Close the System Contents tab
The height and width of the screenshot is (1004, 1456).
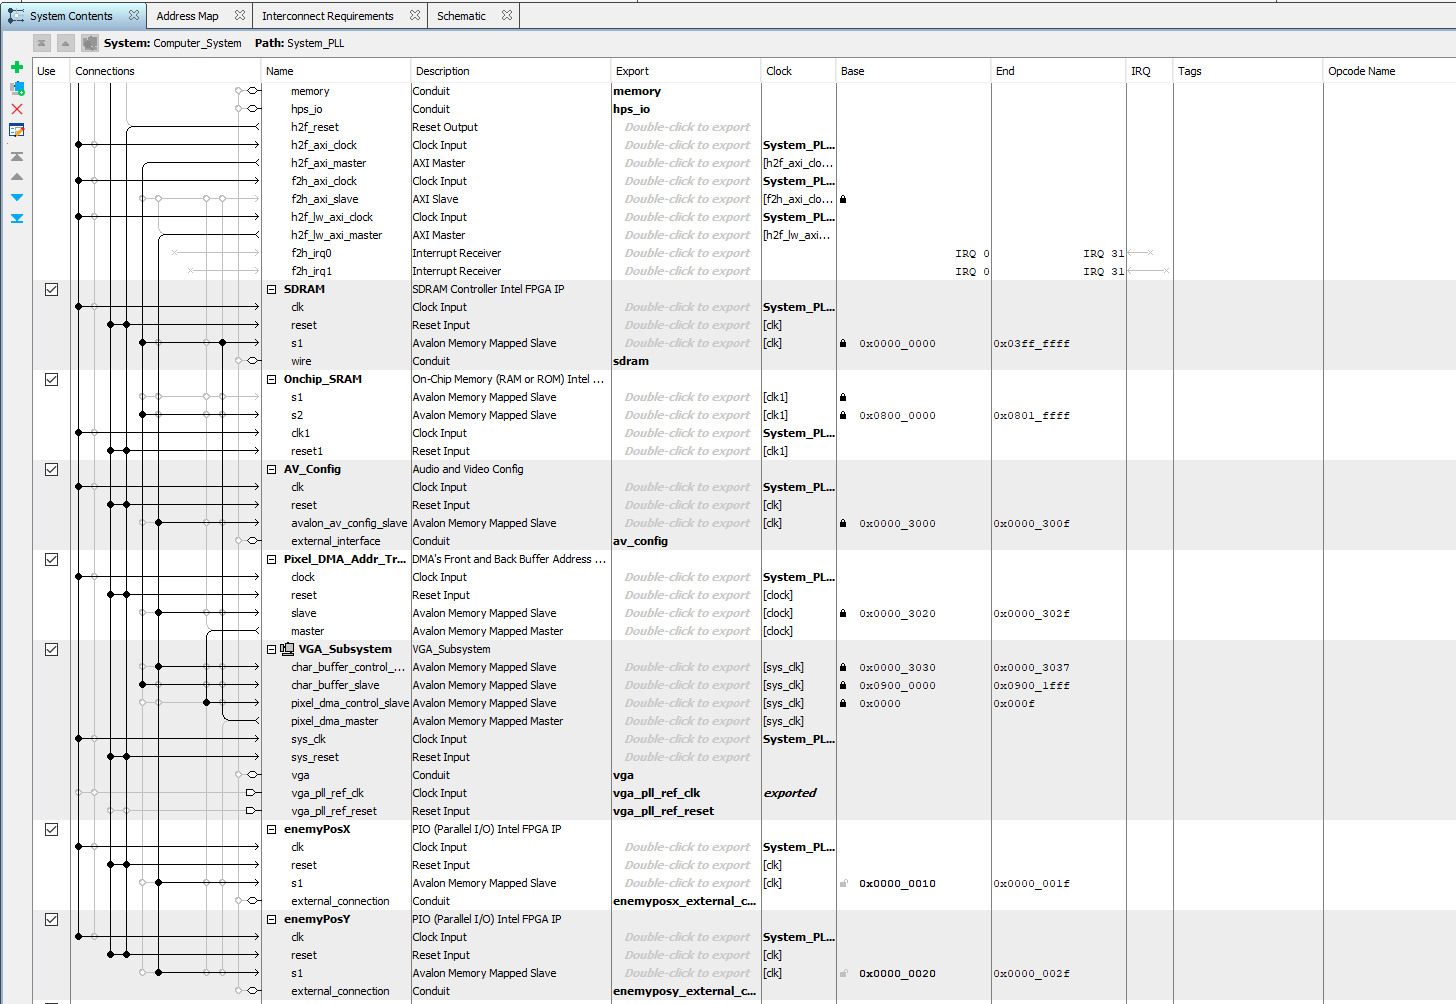coord(134,15)
